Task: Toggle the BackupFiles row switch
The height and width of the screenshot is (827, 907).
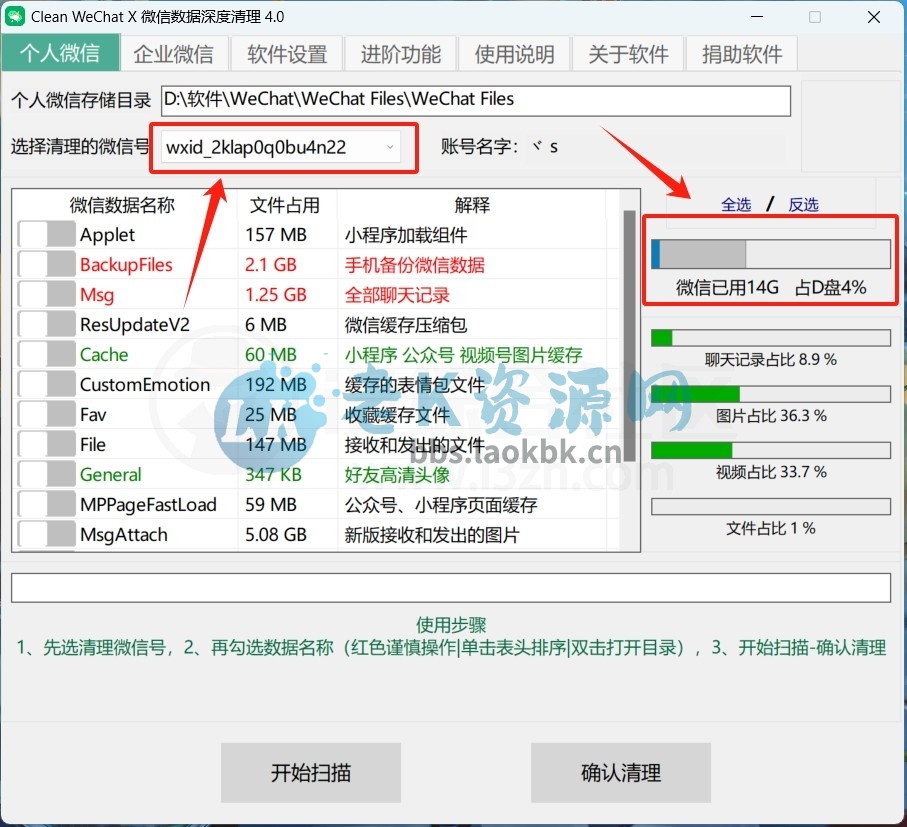Action: coord(46,265)
